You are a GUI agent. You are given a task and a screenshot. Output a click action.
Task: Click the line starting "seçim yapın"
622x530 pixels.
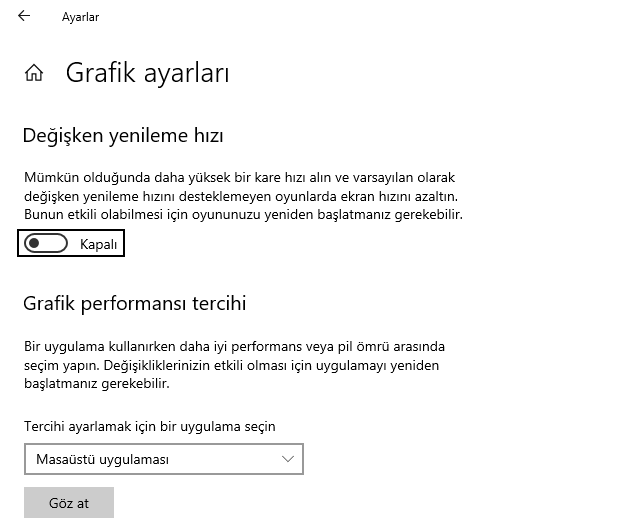233,365
